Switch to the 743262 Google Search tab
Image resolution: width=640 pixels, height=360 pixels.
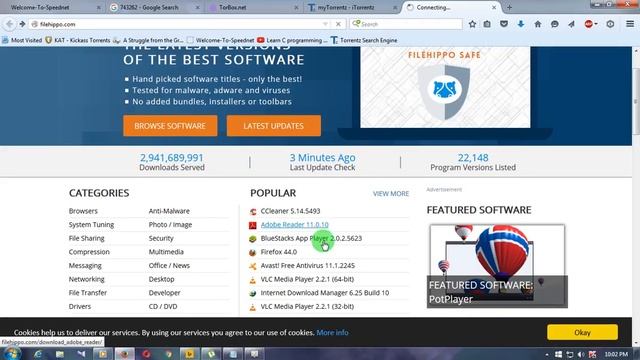155,7
